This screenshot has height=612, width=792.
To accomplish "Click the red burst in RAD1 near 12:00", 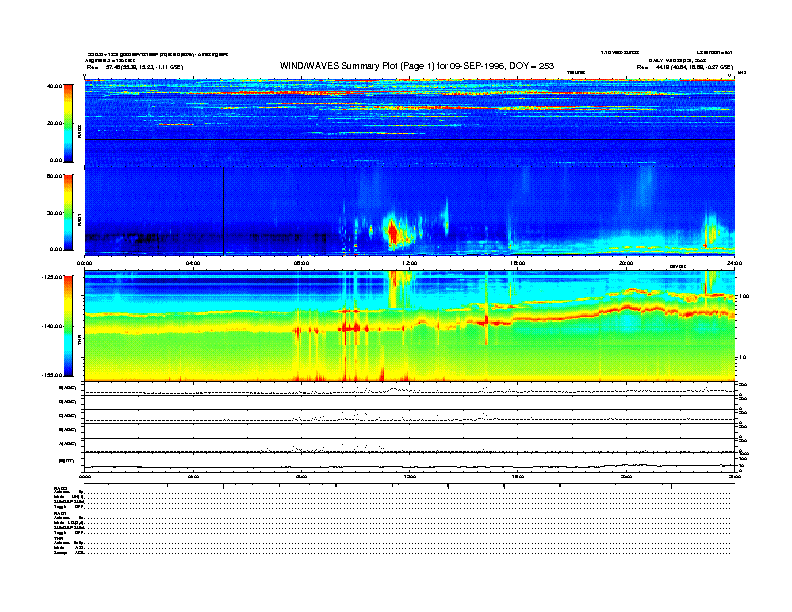I will [x=392, y=232].
